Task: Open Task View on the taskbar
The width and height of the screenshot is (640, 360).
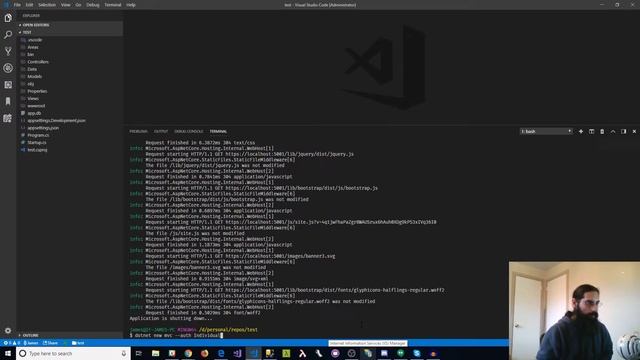Action: [x=139, y=353]
